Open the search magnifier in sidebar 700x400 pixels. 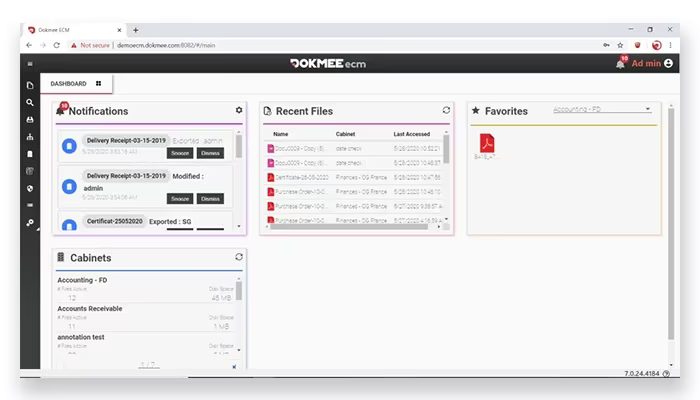pos(30,103)
